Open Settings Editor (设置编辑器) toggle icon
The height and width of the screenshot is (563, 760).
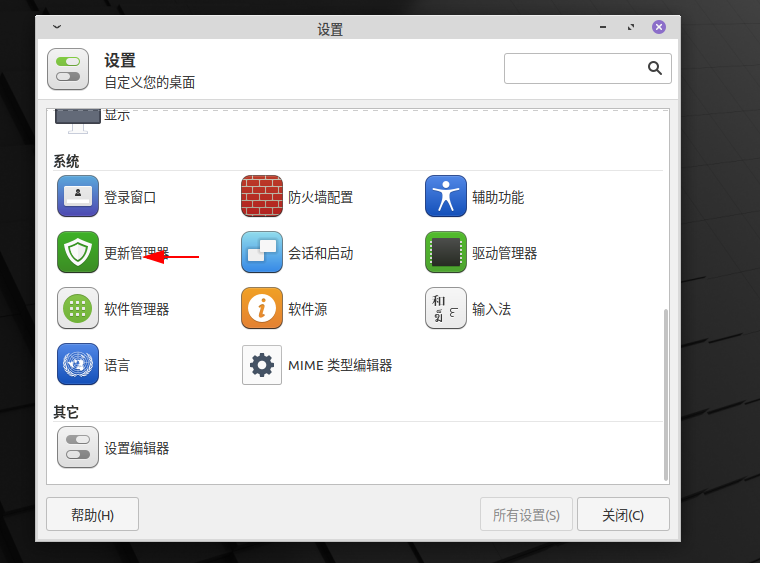point(78,448)
